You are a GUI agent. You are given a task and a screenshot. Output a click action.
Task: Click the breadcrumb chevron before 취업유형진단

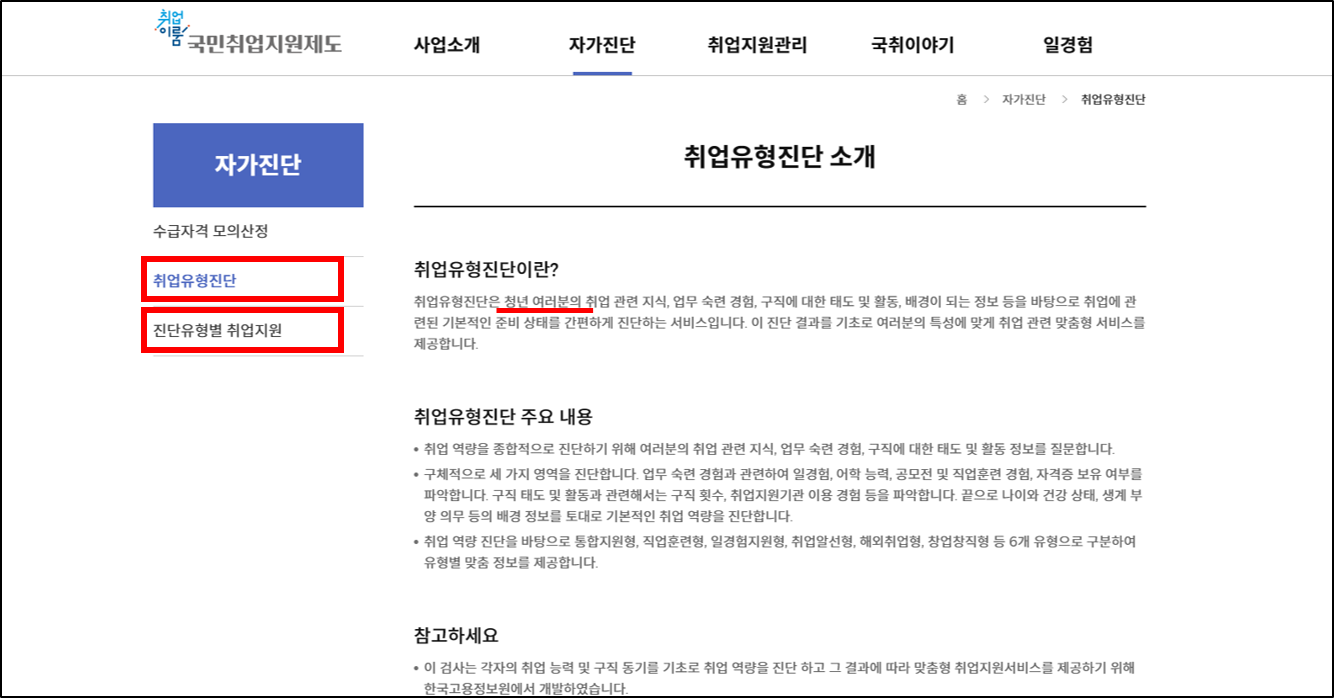pos(1065,99)
